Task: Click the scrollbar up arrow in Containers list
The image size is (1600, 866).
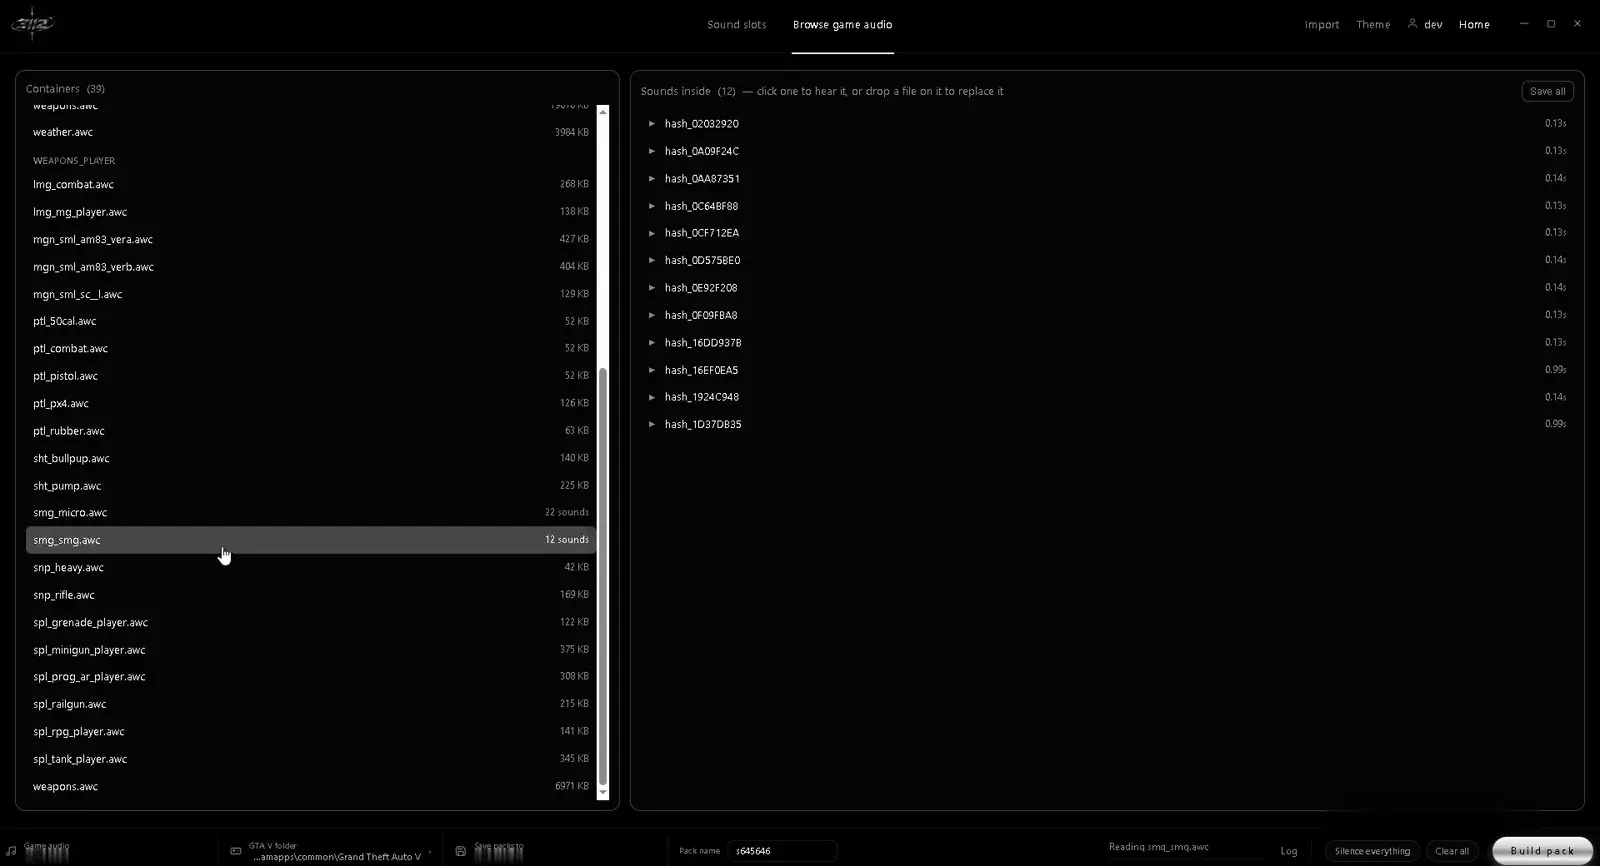Action: click(602, 111)
